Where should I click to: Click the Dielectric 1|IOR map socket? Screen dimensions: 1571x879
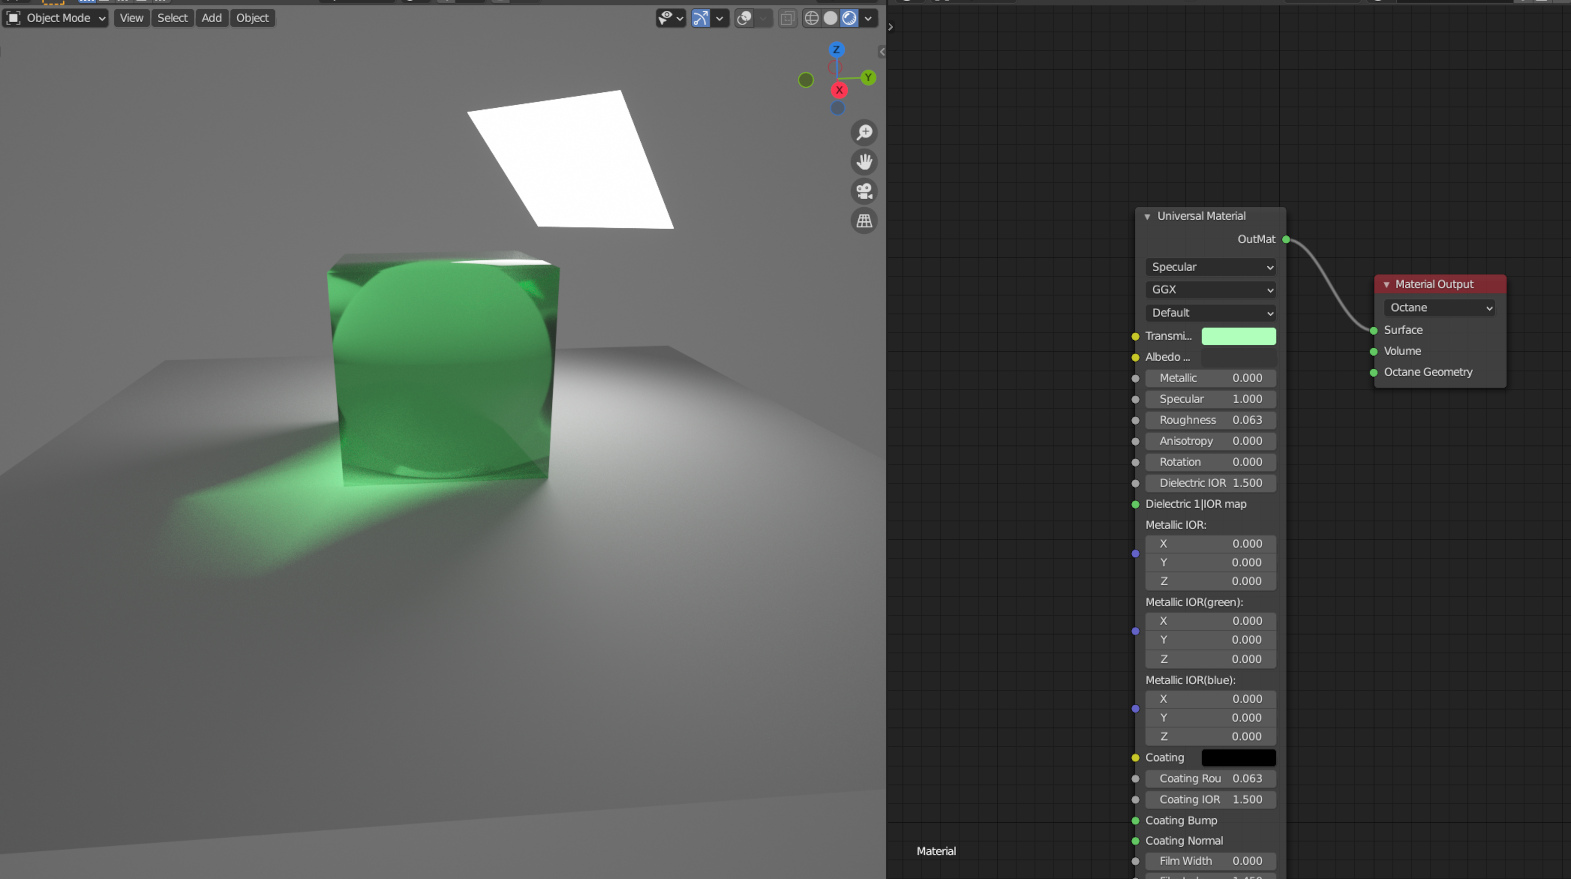pos(1135,504)
